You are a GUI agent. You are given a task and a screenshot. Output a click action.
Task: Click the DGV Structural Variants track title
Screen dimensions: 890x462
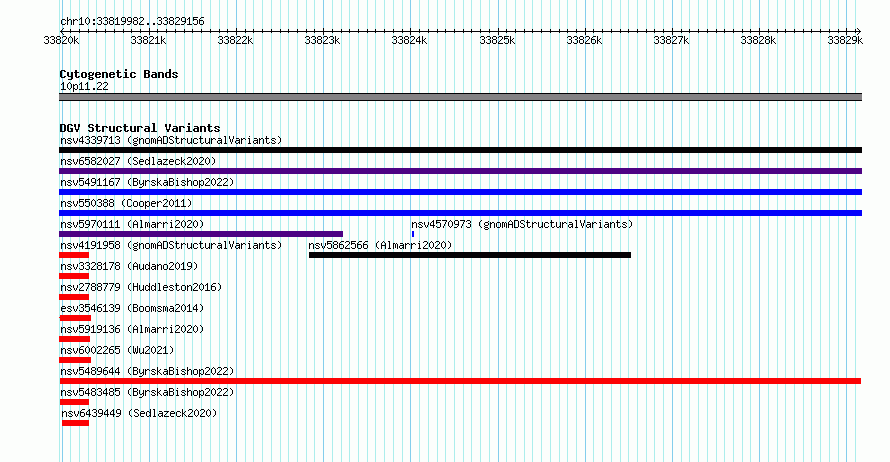point(140,128)
